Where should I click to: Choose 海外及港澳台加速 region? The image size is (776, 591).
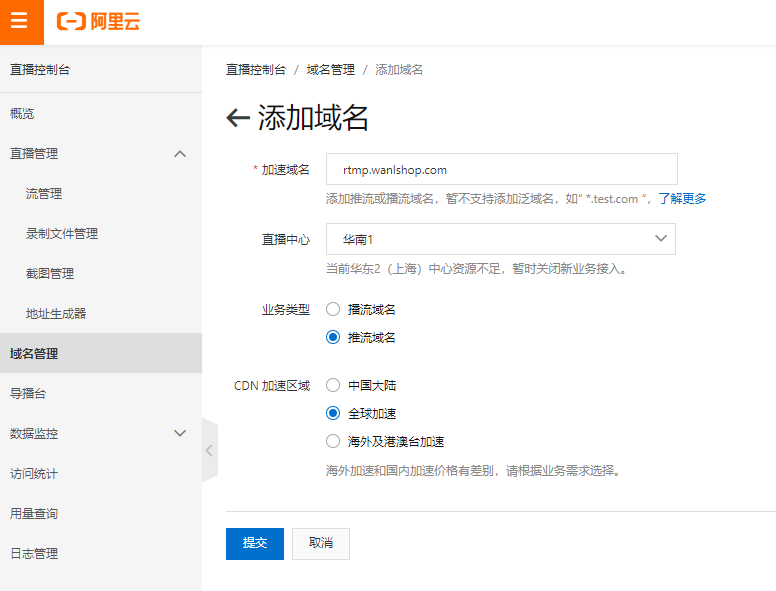333,441
